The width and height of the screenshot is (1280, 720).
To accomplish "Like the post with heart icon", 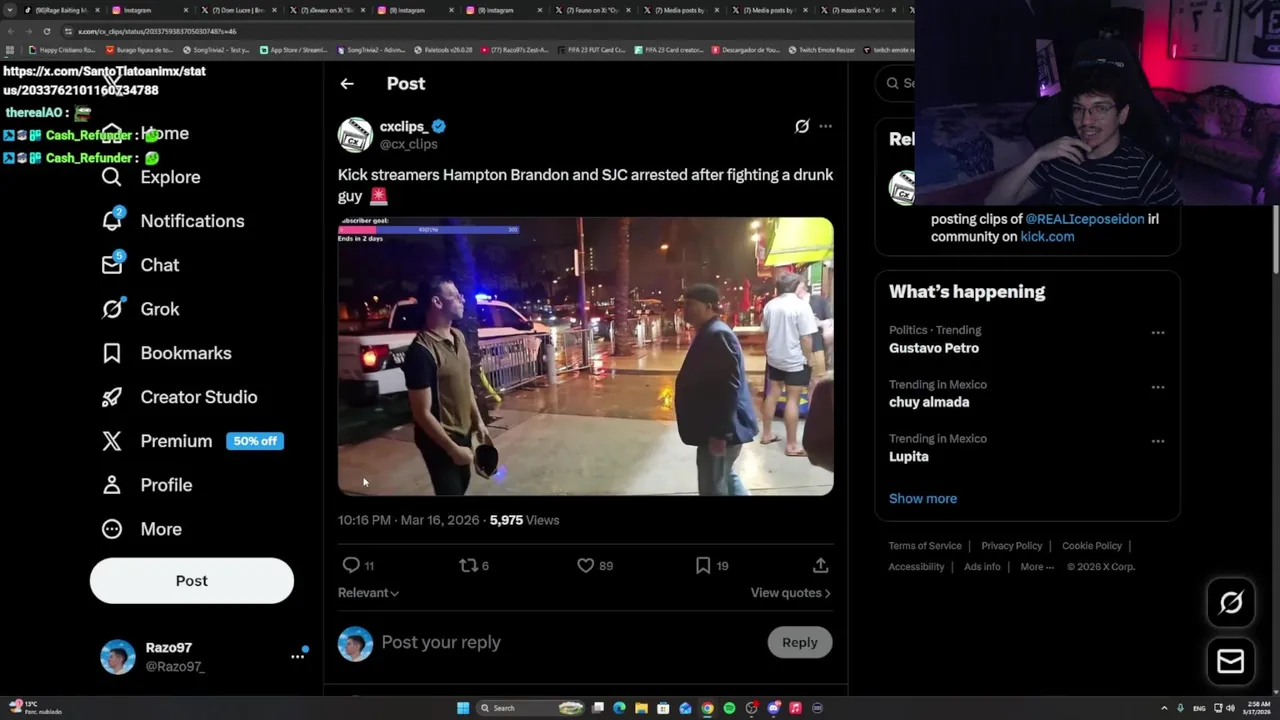I will click(x=586, y=565).
